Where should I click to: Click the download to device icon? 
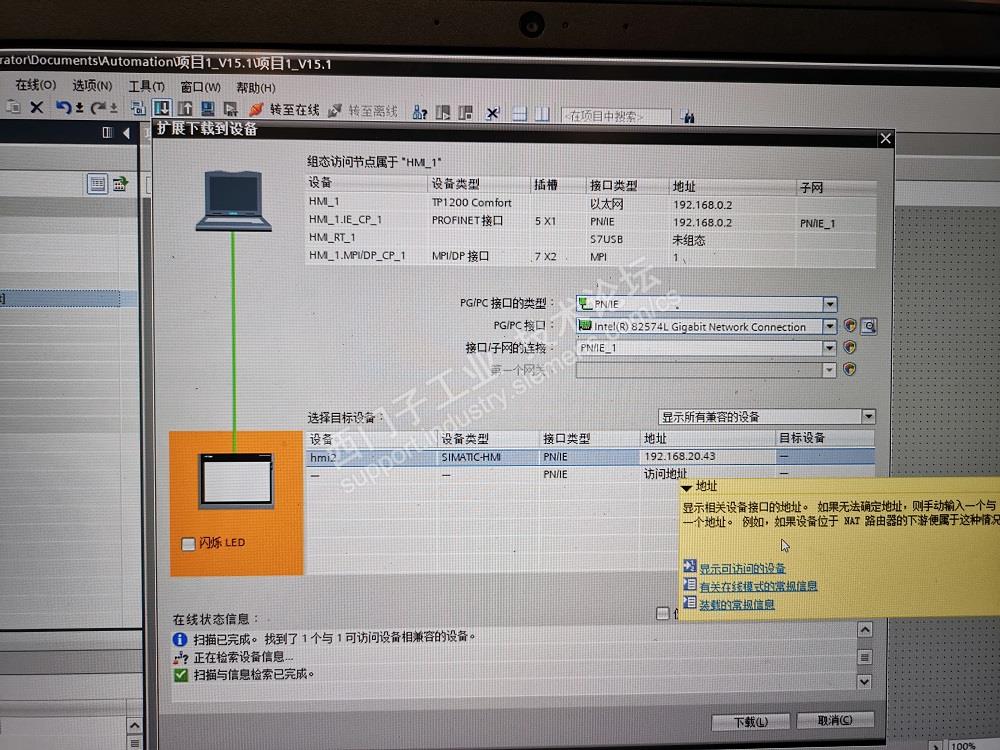point(161,108)
